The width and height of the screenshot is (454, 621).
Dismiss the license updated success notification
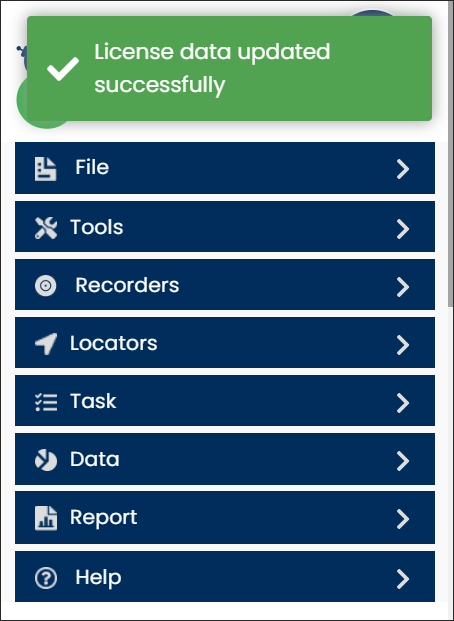click(229, 69)
